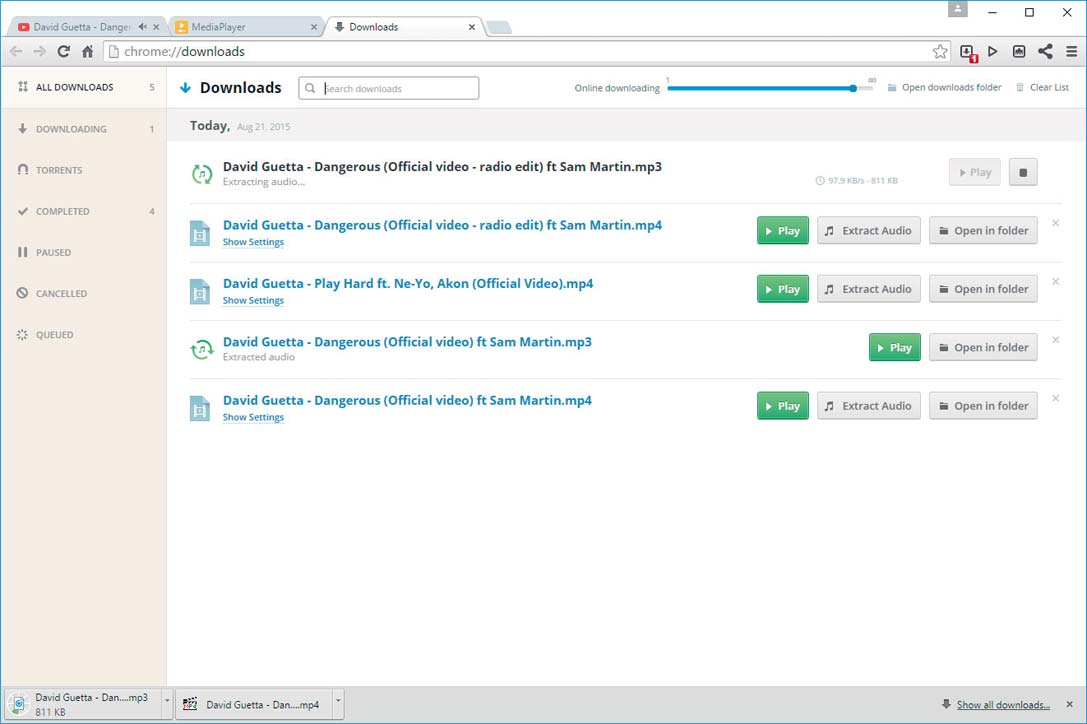1087x724 pixels.
Task: Click the extracted audio icon for Dangerous mp3
Action: point(202,349)
